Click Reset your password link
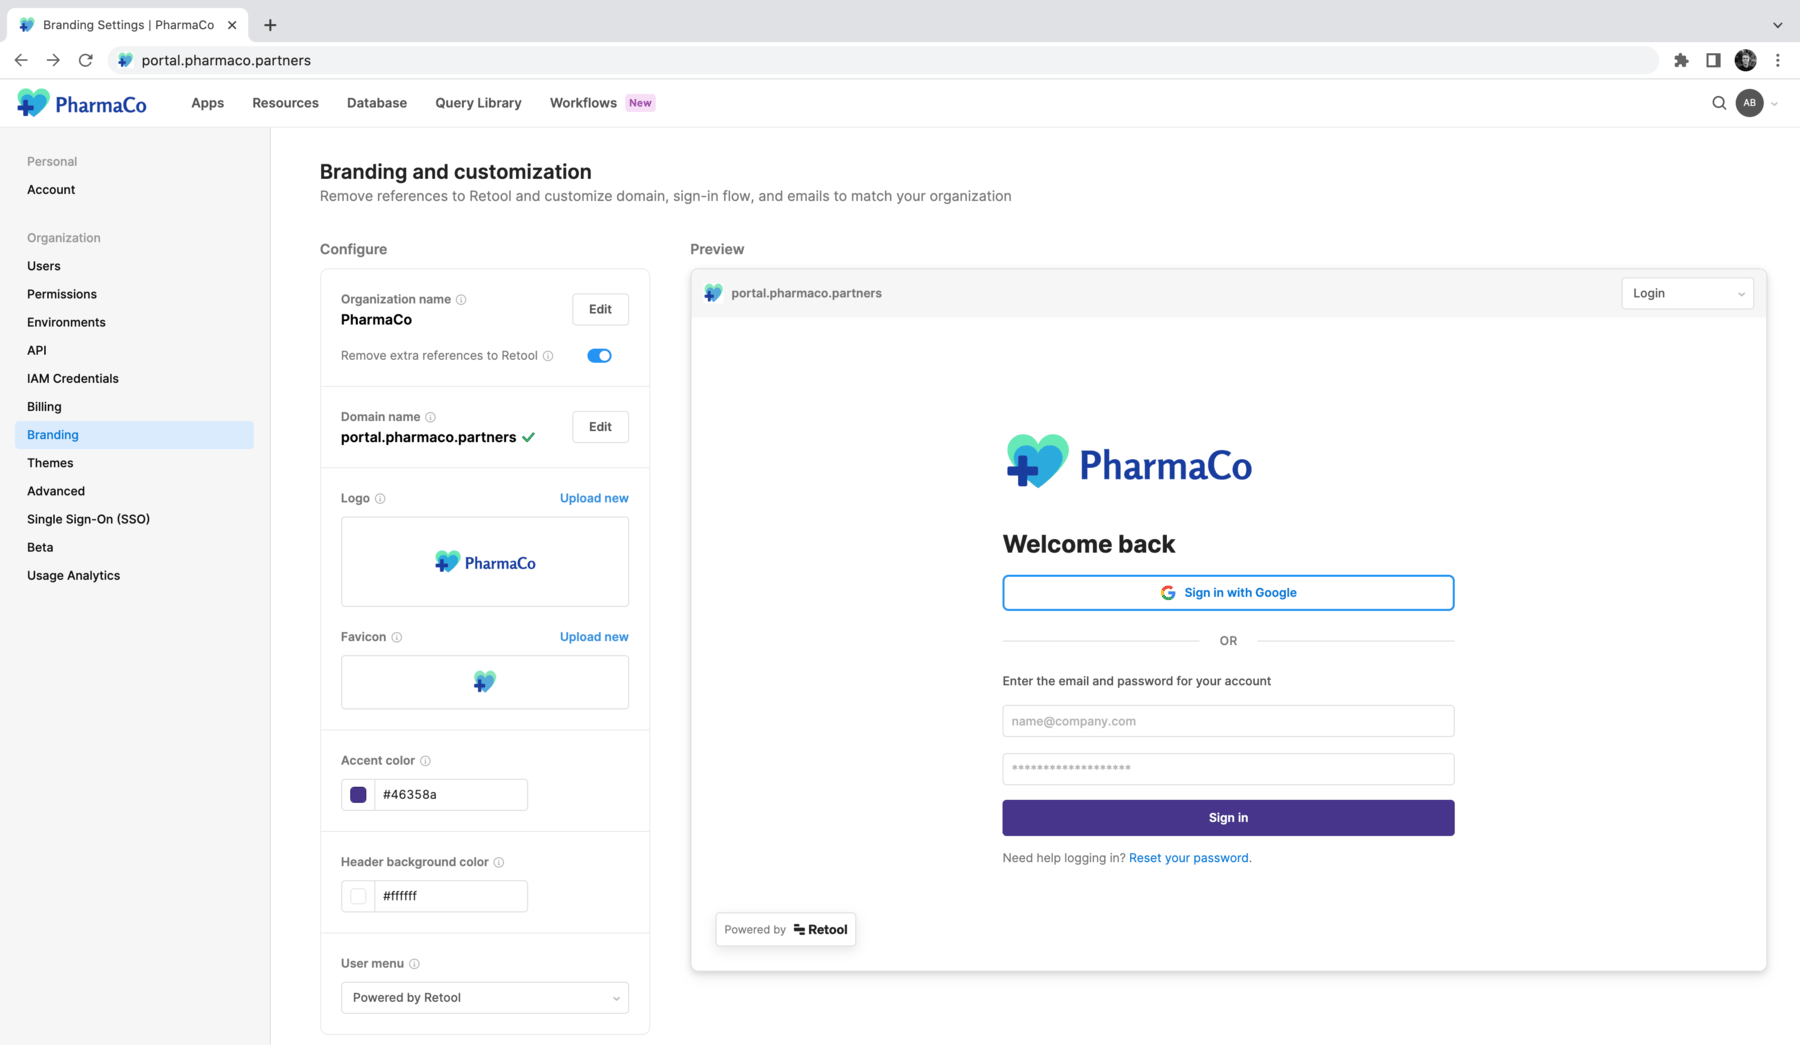 [1188, 858]
